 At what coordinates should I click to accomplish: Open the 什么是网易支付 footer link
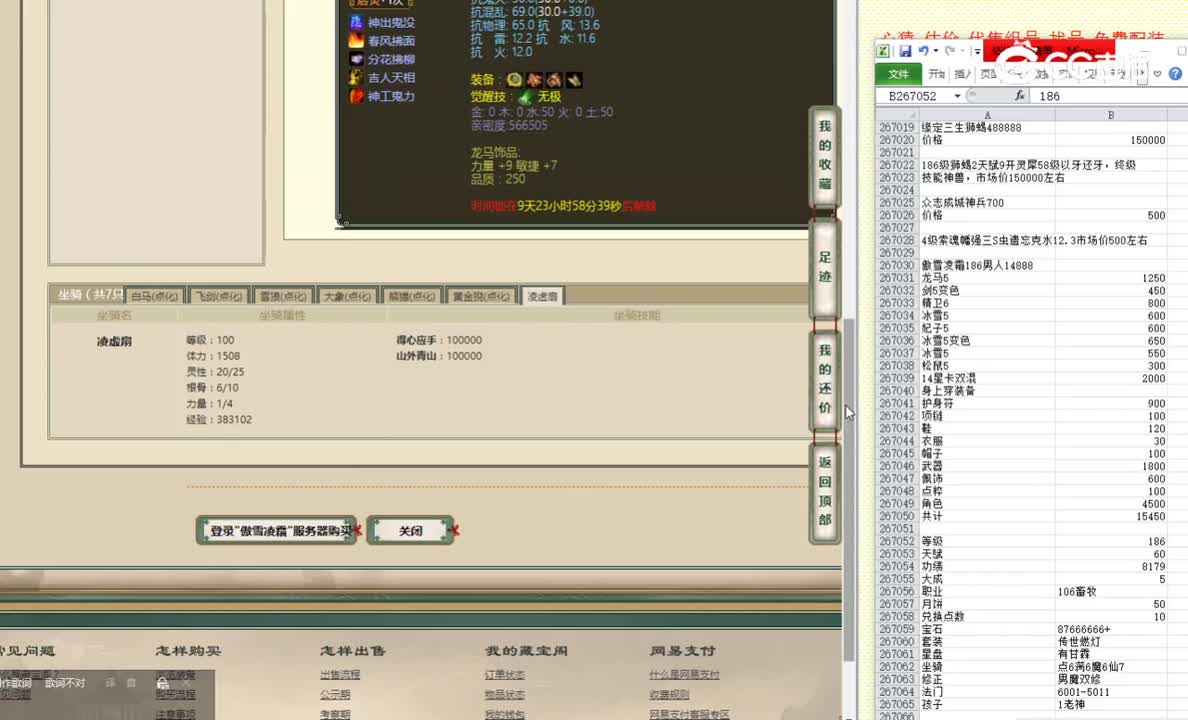[x=684, y=675]
